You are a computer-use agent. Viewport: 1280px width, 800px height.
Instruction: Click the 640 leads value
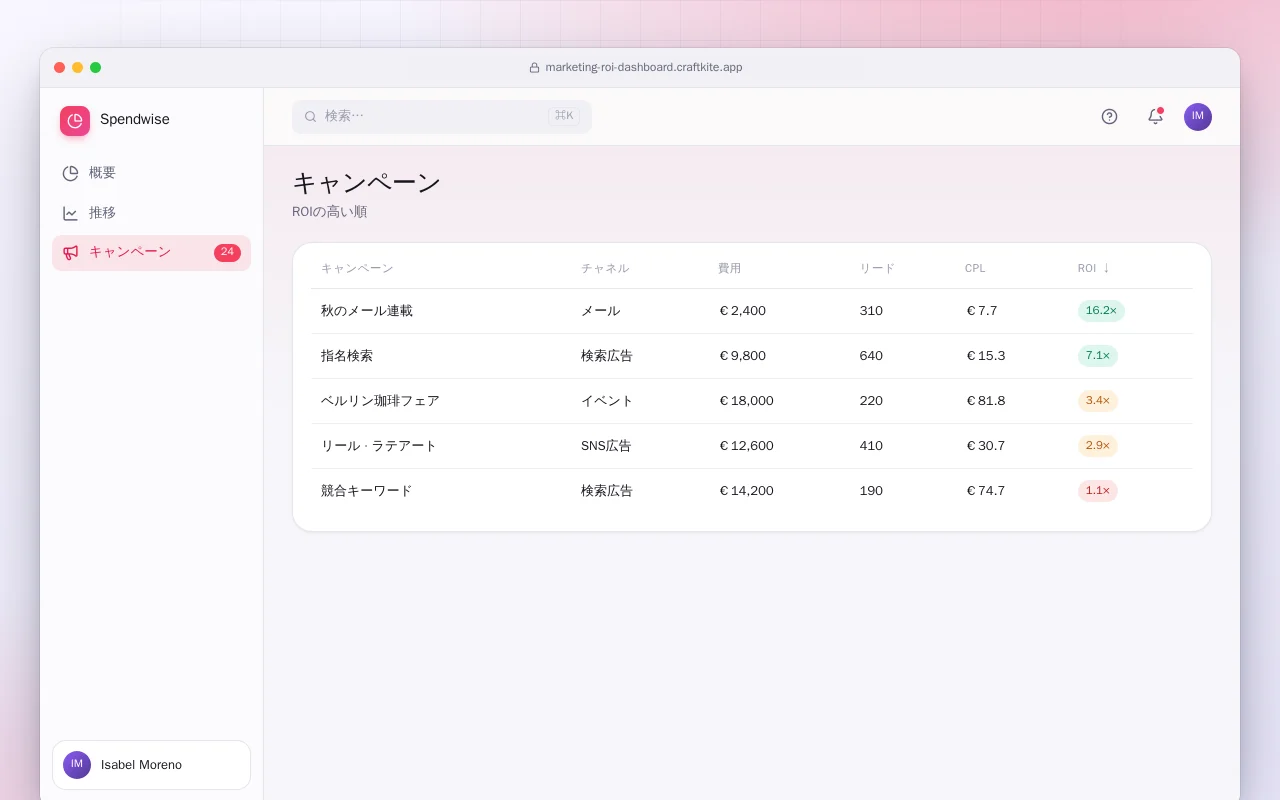tap(871, 356)
